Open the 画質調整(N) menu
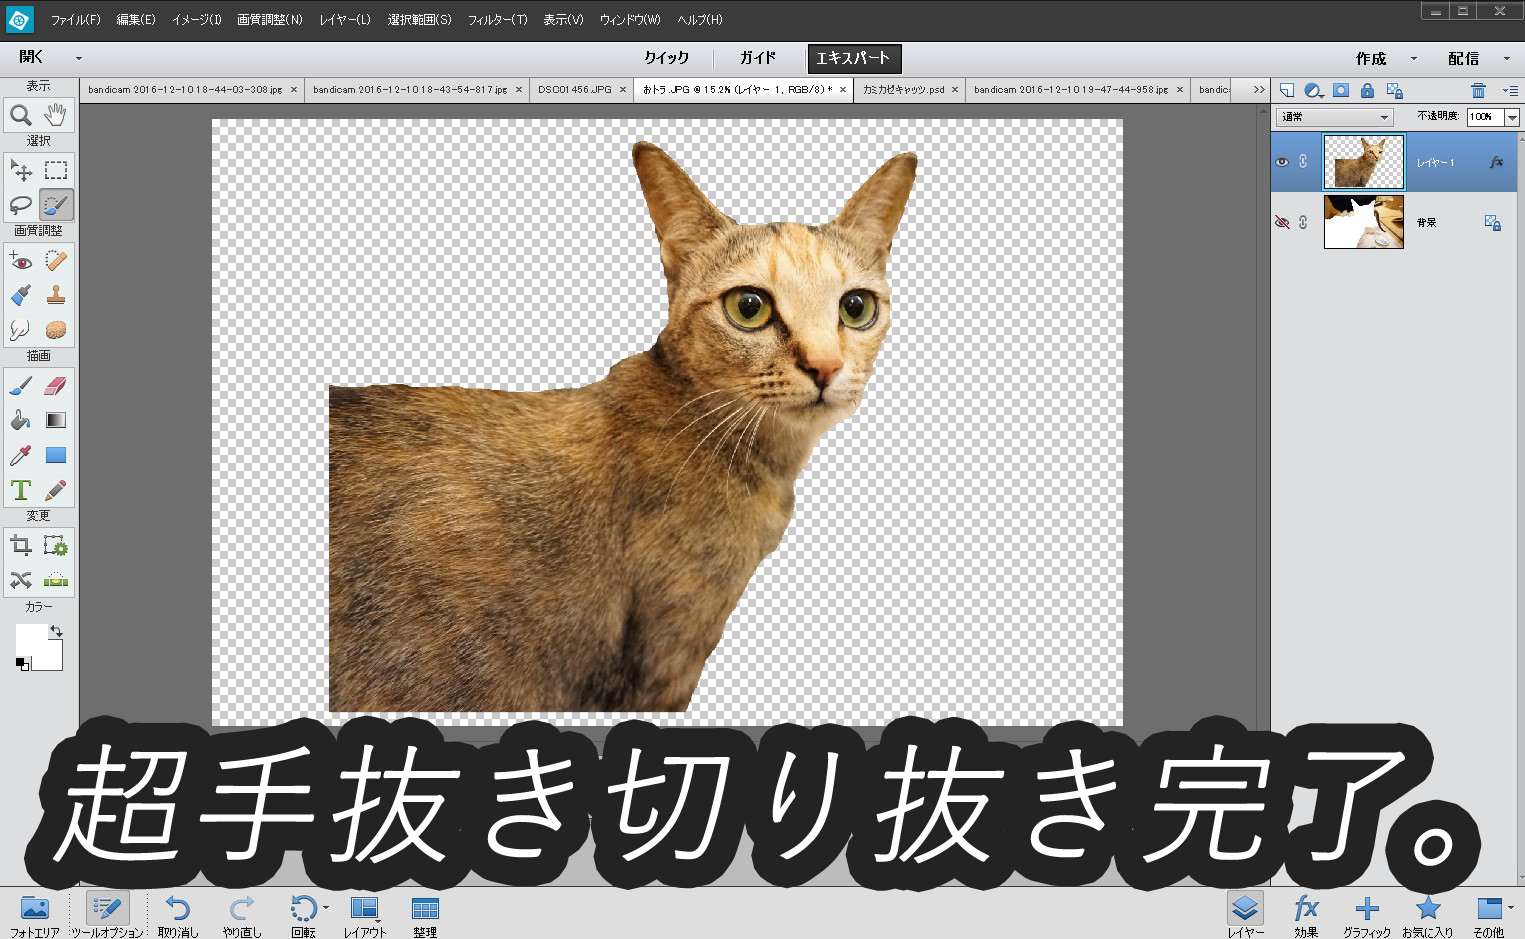The width and height of the screenshot is (1525, 939). click(x=270, y=20)
